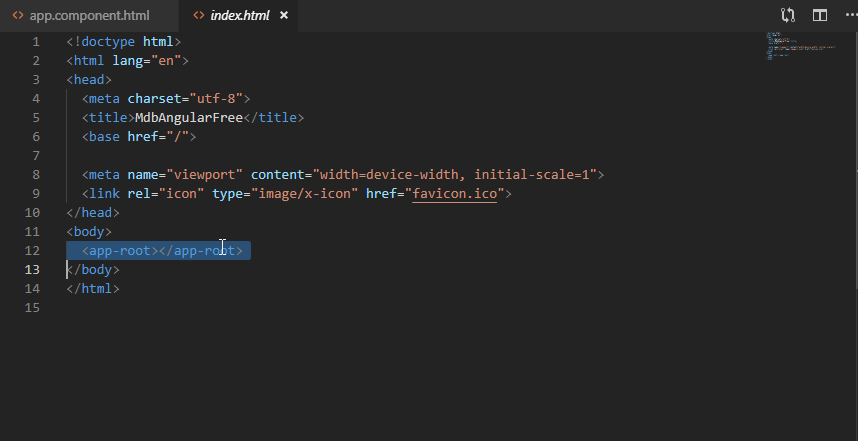
Task: Close the index.html tab
Action: coord(284,16)
